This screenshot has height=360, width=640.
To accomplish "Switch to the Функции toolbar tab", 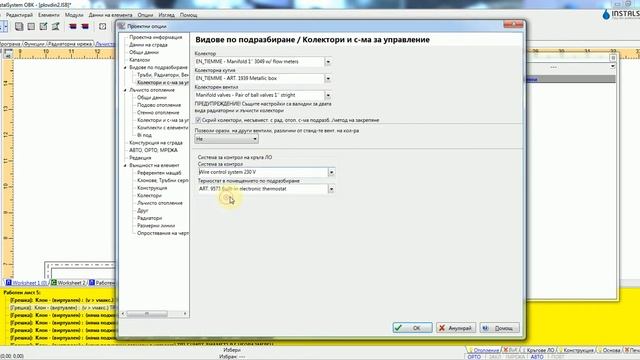I will pos(34,44).
